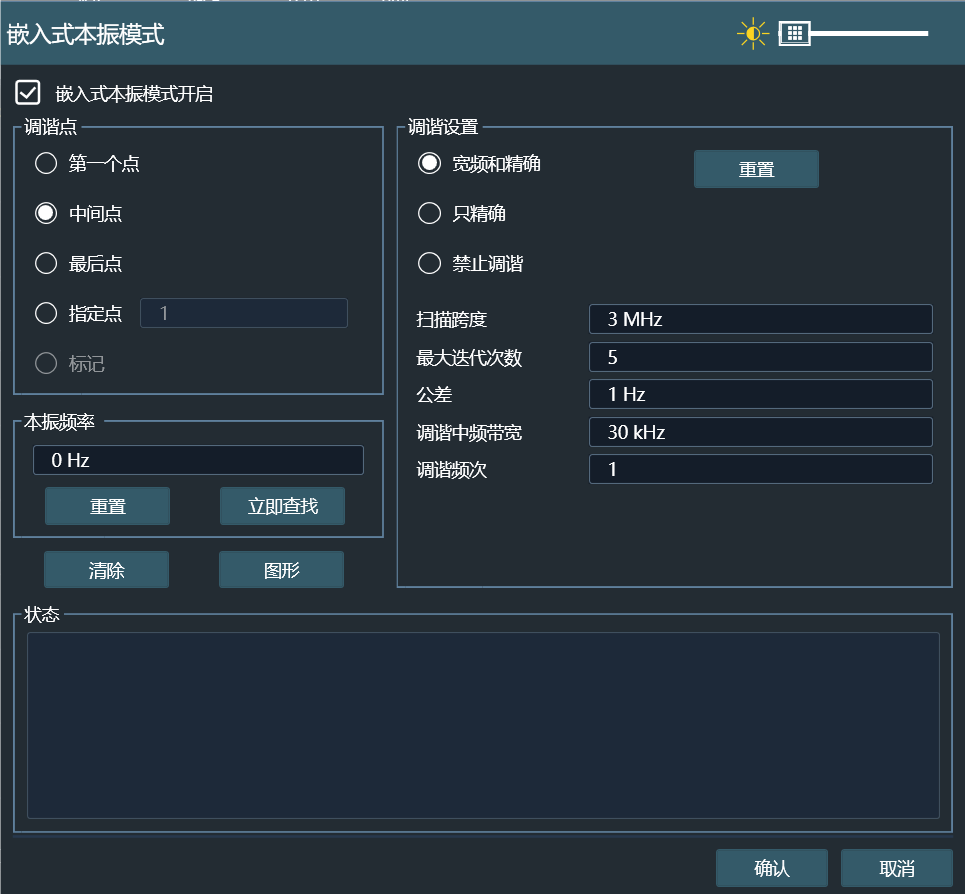Choose 禁止调谐 tuning option
The width and height of the screenshot is (965, 894).
pyautogui.click(x=430, y=263)
